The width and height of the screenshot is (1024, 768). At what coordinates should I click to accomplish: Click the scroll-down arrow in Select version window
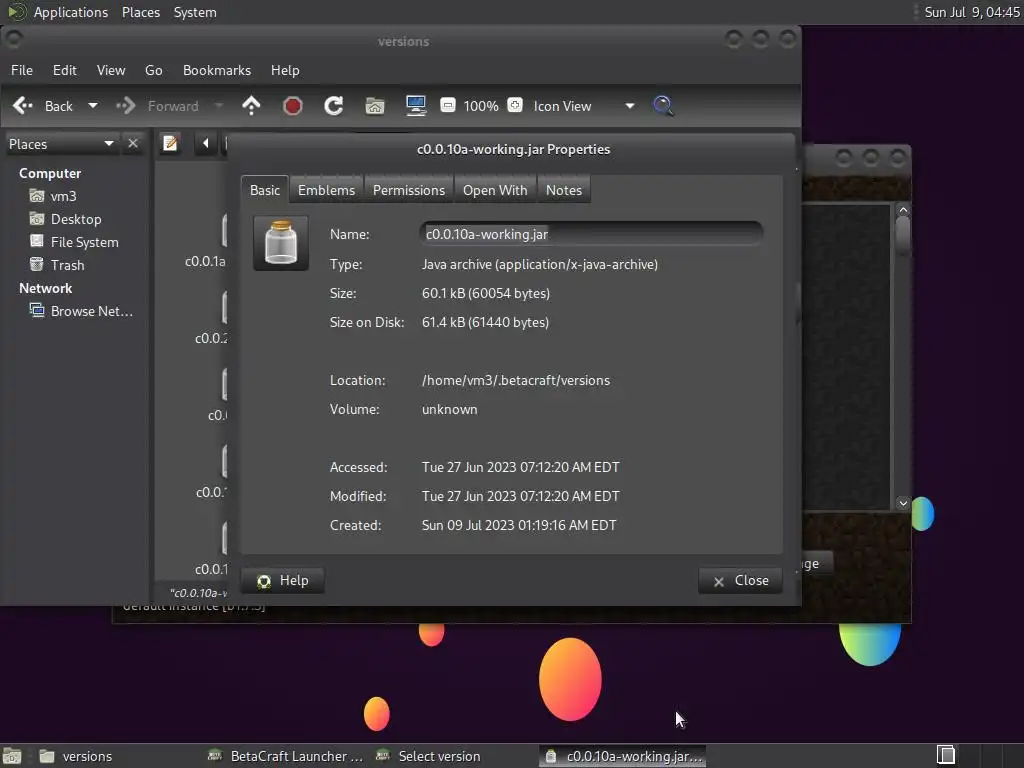point(903,503)
